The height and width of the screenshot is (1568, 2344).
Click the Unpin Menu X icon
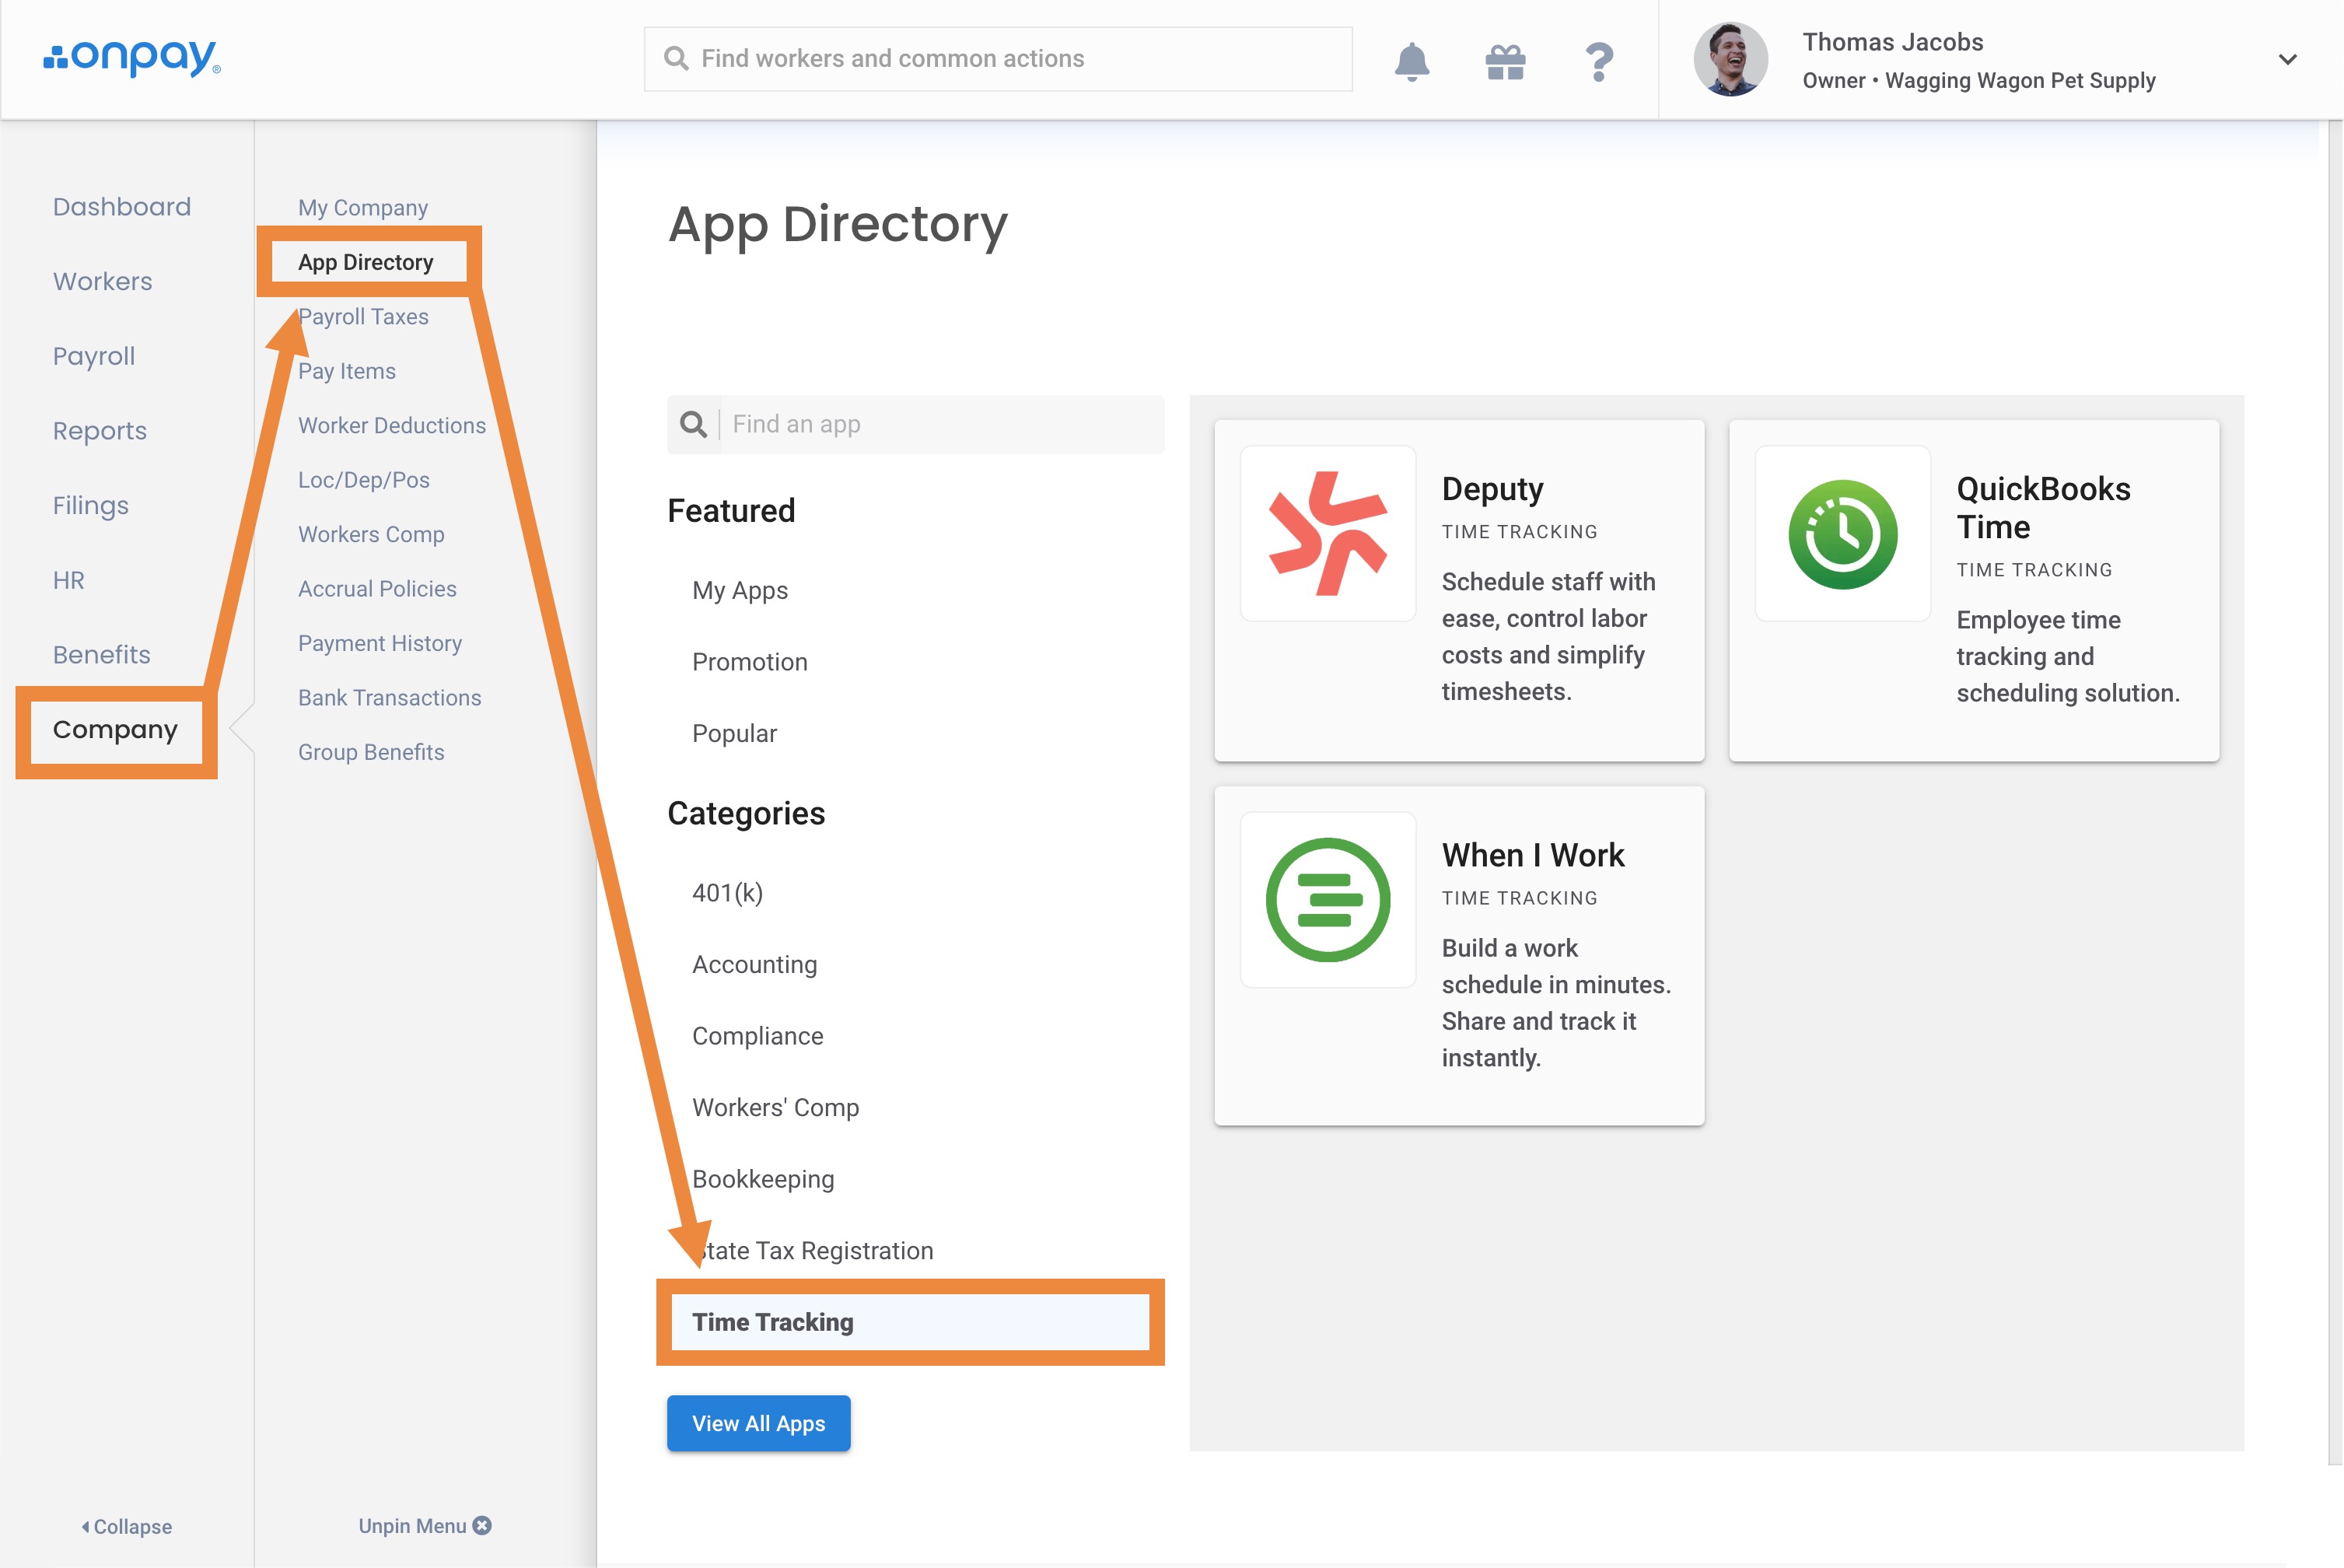pos(482,1525)
